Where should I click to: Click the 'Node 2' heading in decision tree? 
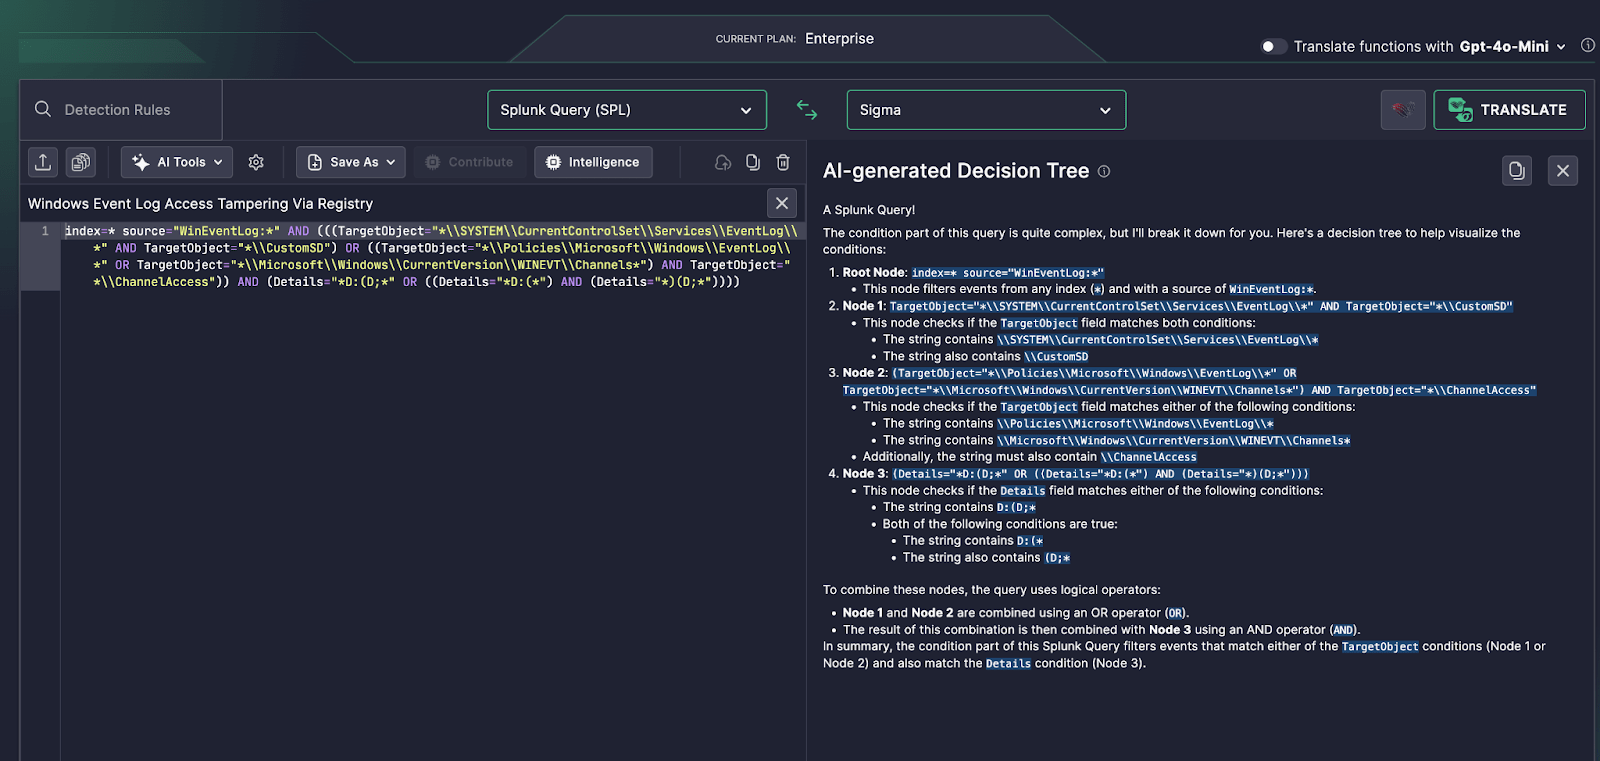click(864, 373)
